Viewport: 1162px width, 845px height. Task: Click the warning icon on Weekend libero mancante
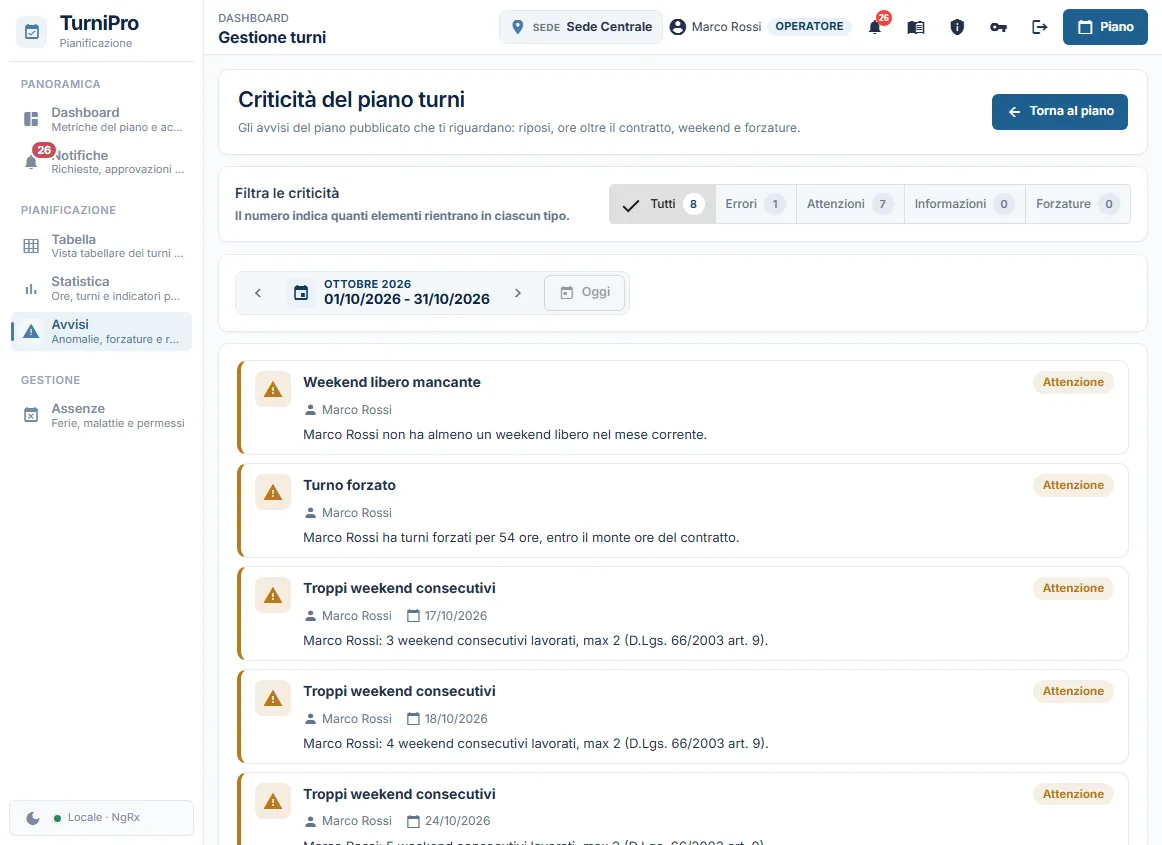pyautogui.click(x=273, y=390)
